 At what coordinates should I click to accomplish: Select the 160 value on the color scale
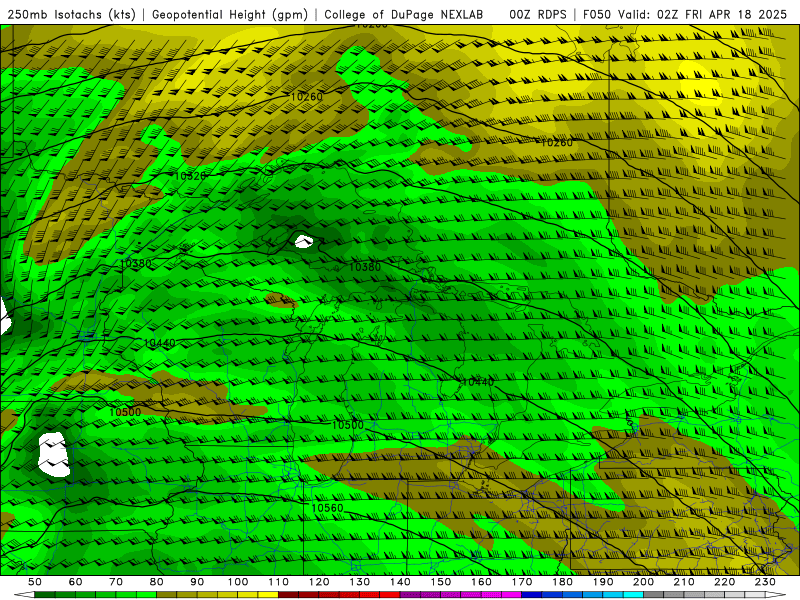click(x=481, y=582)
